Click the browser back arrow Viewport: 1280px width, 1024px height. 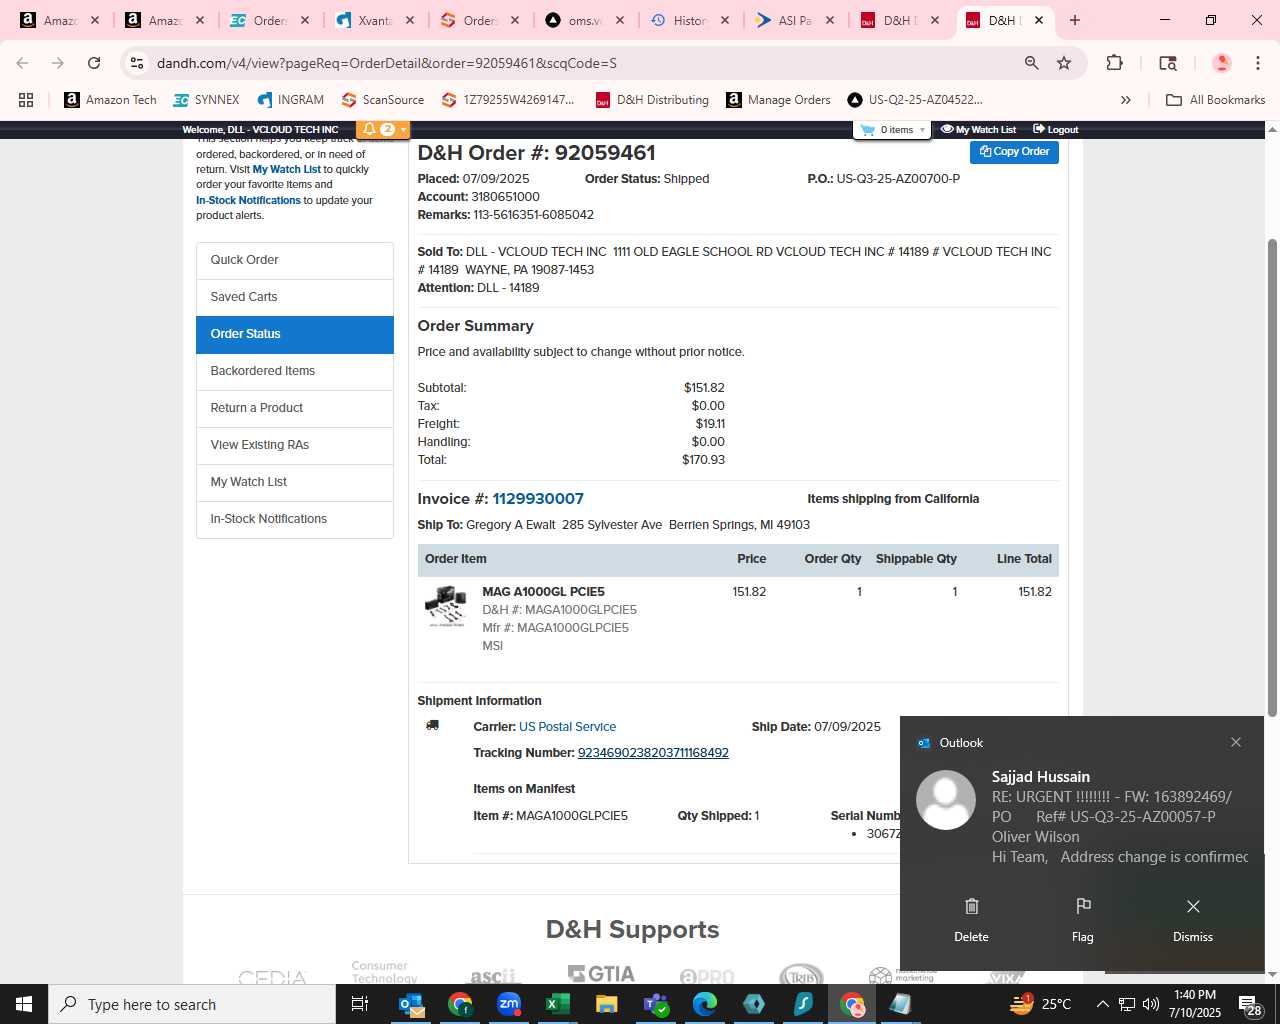(23, 63)
